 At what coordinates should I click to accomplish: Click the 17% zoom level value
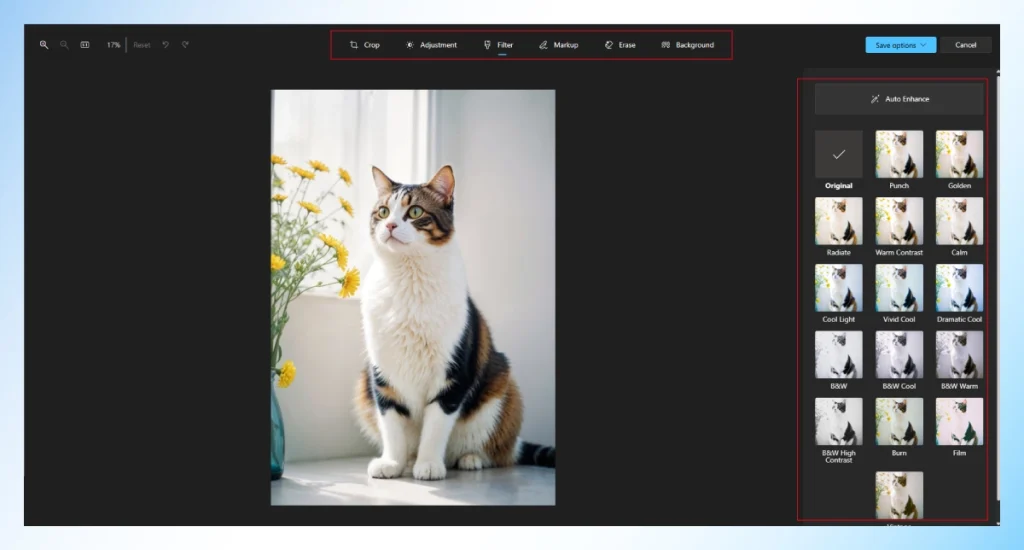point(114,45)
